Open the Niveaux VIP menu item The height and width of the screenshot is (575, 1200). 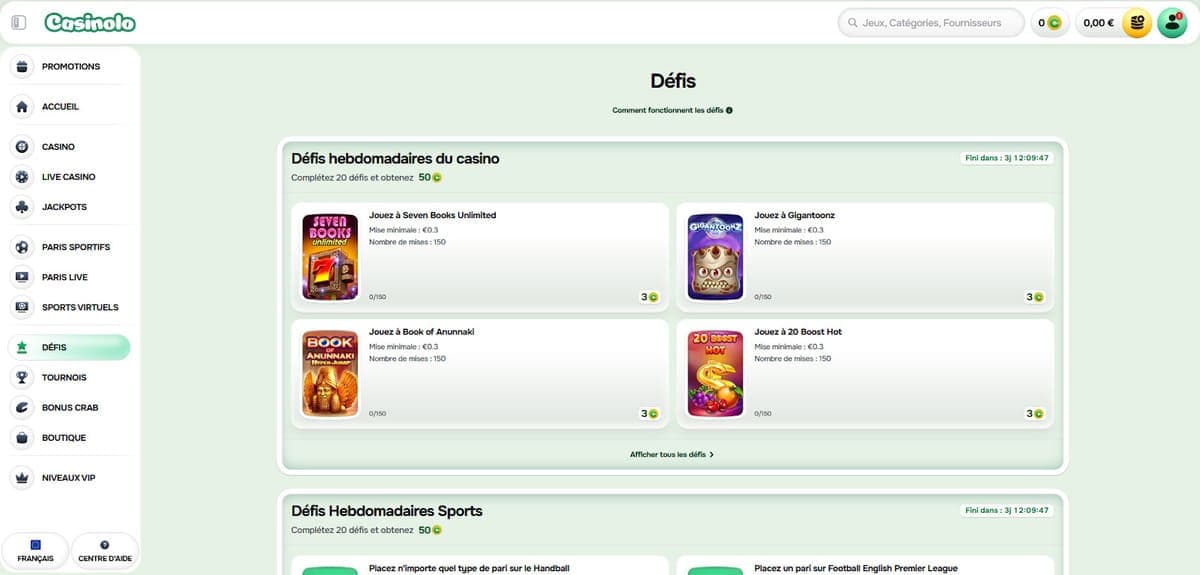tap(70, 478)
